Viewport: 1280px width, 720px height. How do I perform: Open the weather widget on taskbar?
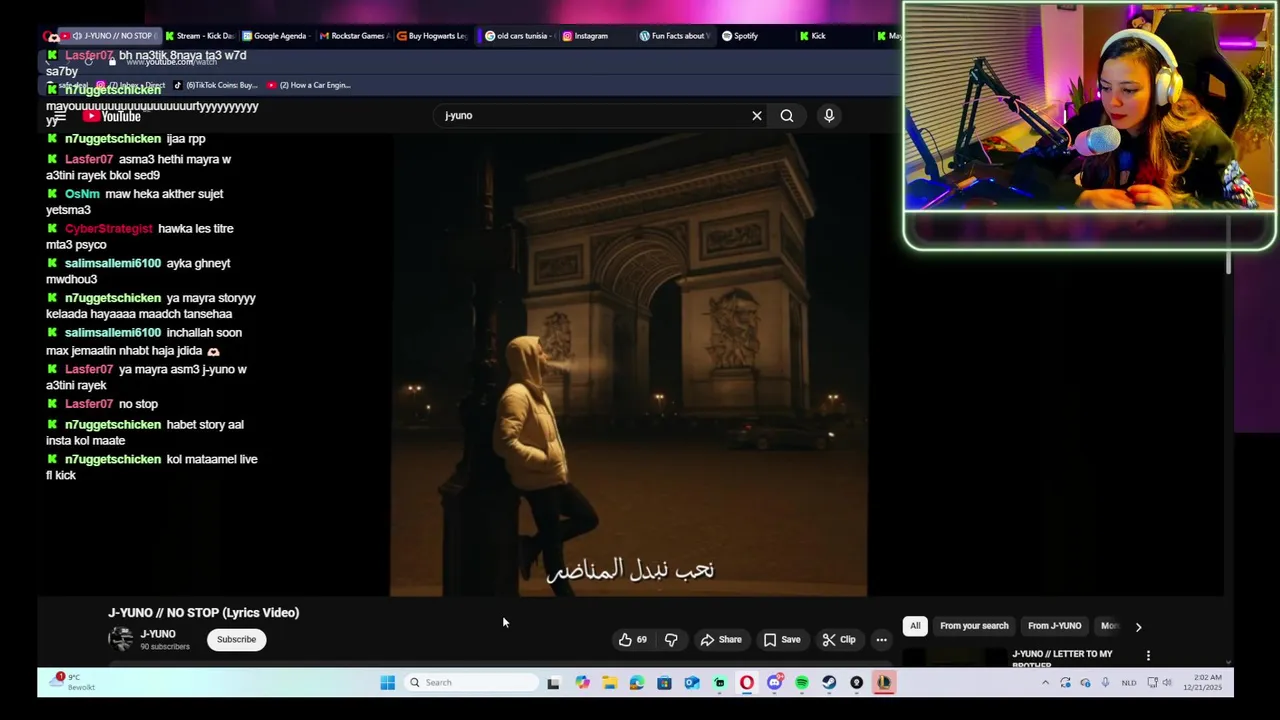72,682
